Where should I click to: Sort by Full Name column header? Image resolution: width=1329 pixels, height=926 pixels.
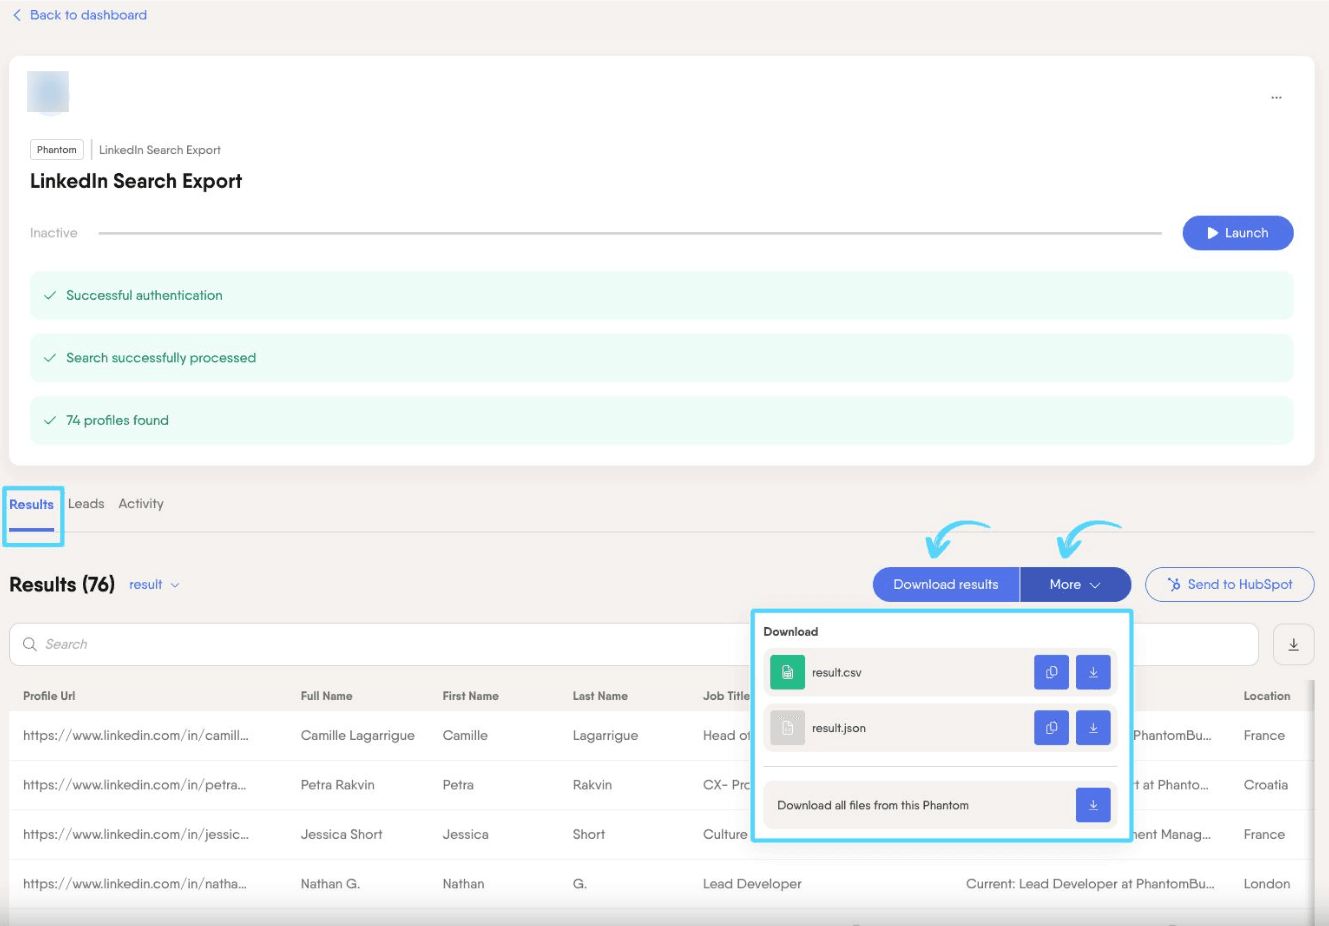326,696
